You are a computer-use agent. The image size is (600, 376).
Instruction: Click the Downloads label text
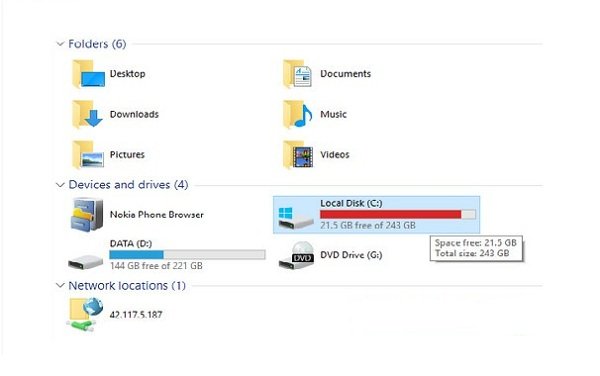click(134, 114)
